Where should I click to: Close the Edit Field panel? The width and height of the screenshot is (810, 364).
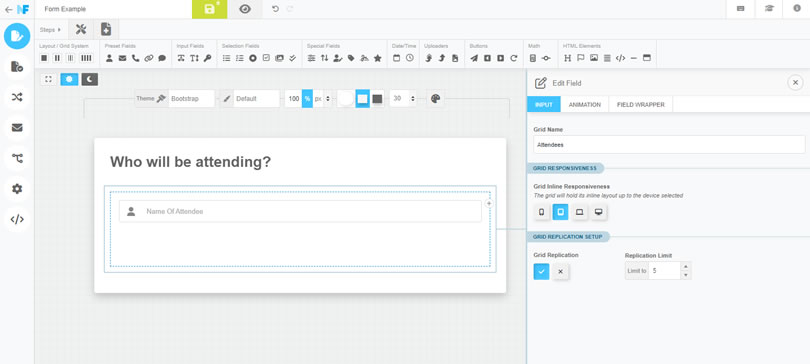coord(795,83)
